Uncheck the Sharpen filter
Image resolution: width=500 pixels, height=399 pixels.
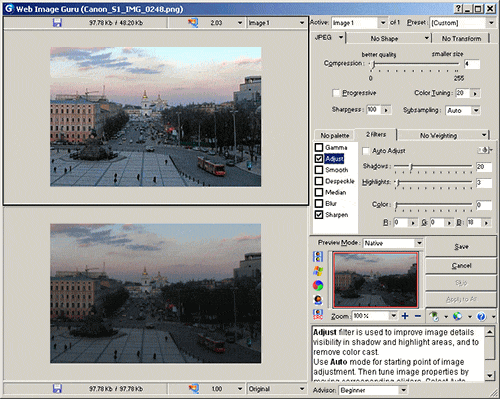pos(319,215)
